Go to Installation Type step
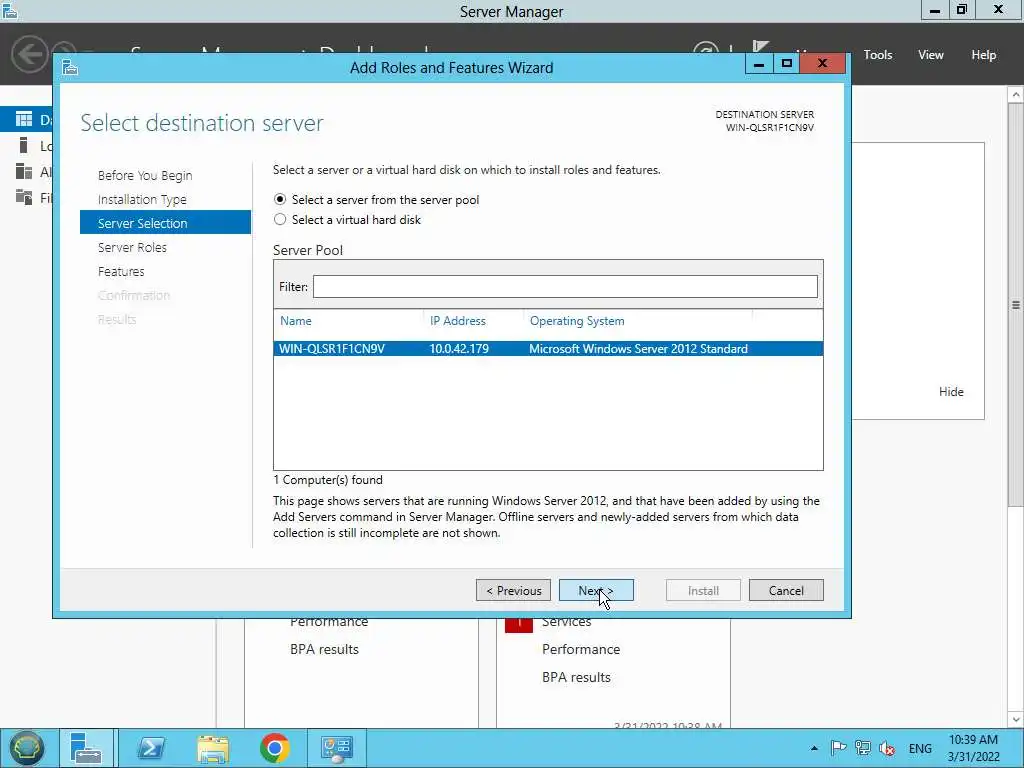The width and height of the screenshot is (1024, 768). point(142,199)
